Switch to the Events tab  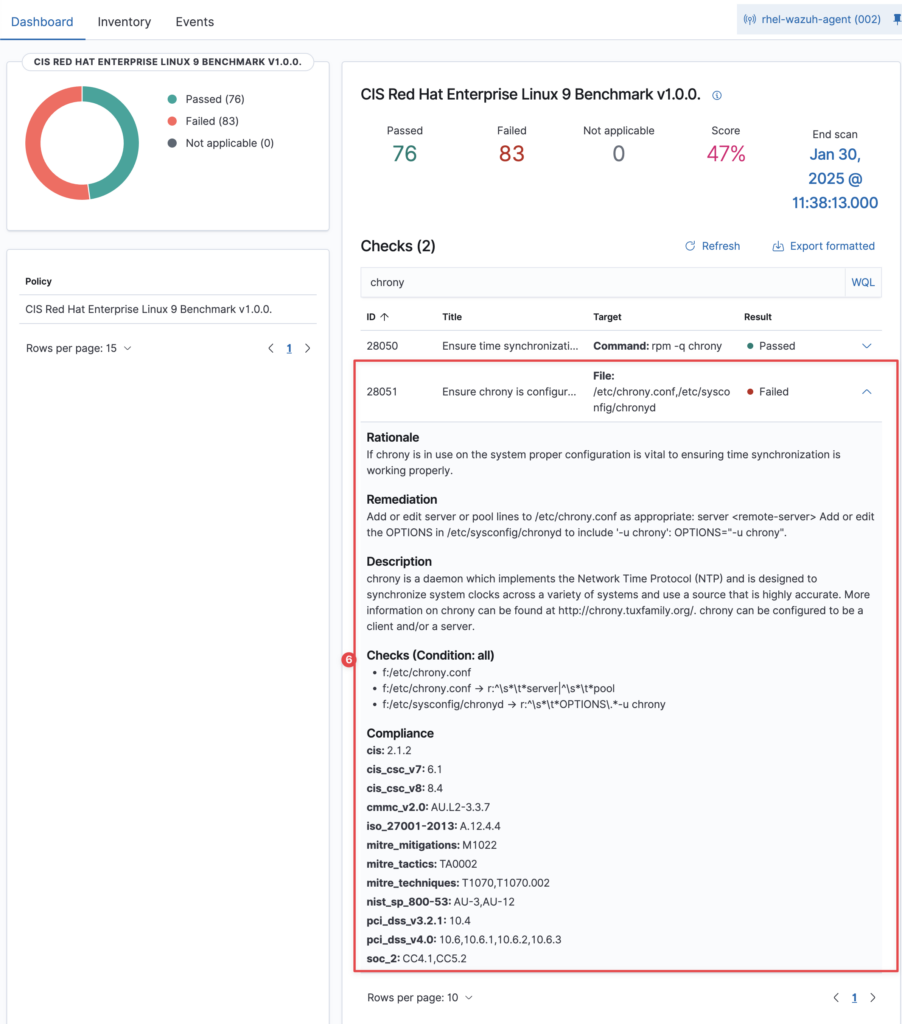pyautogui.click(x=195, y=22)
